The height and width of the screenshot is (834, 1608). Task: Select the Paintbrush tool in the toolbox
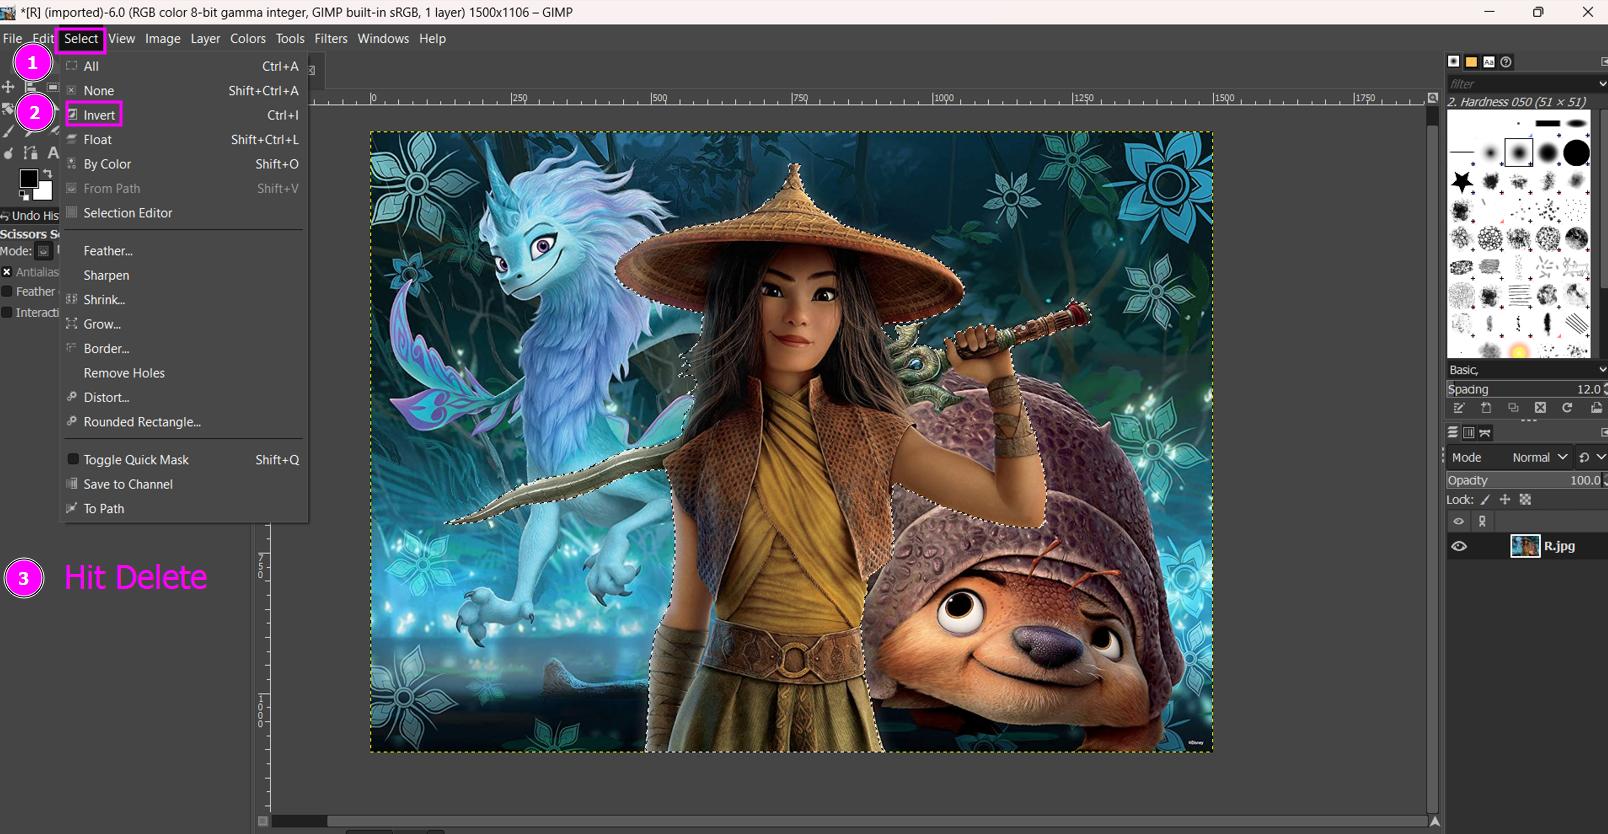pos(8,131)
